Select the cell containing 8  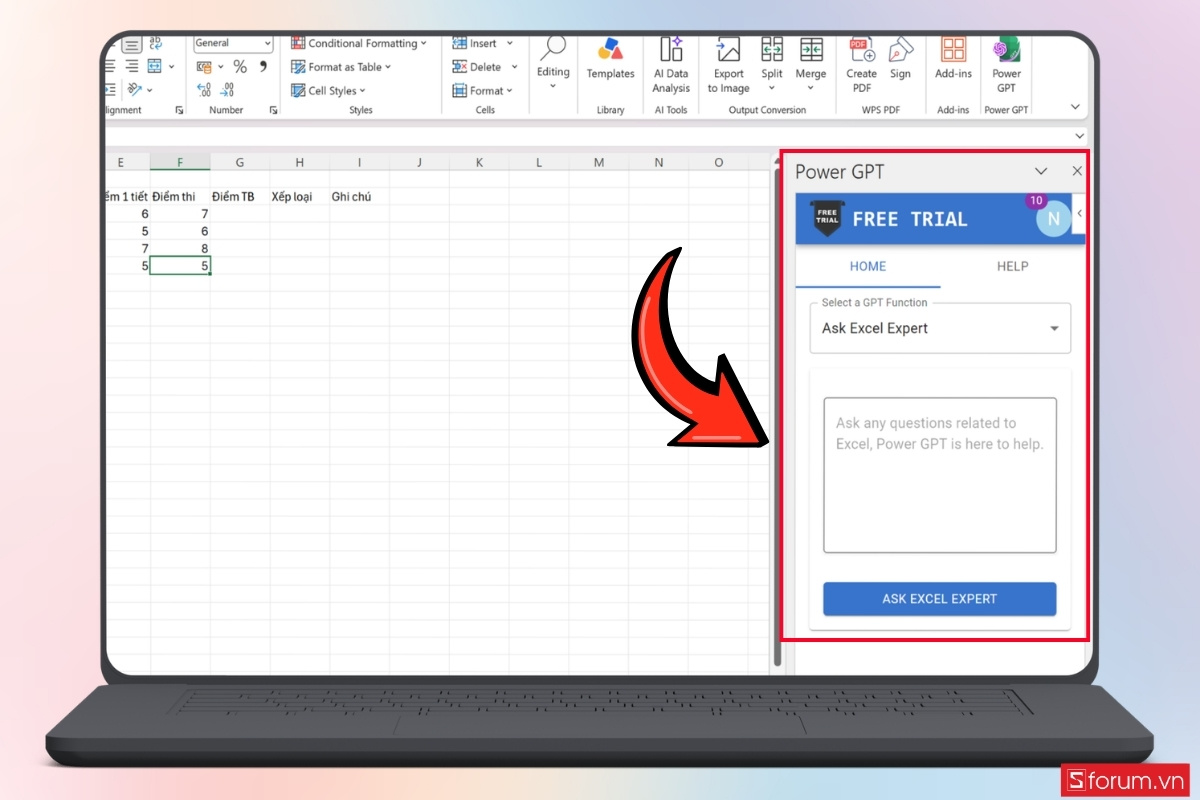click(180, 248)
